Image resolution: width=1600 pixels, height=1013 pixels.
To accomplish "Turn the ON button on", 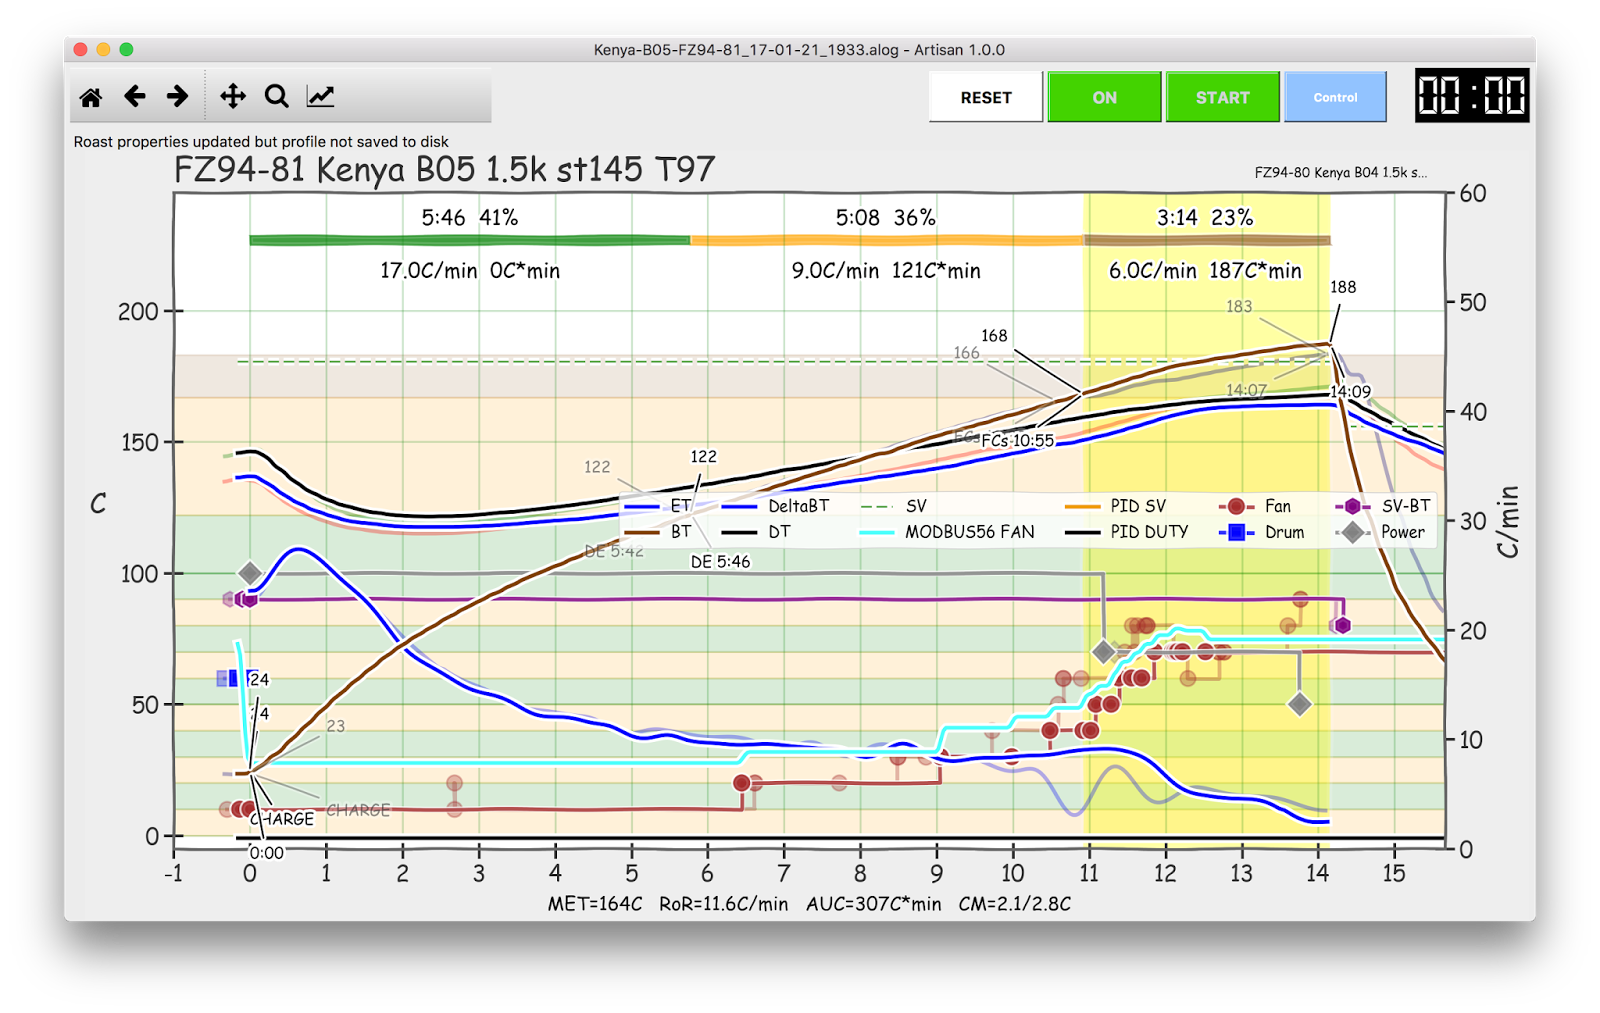I will 1104,97.
